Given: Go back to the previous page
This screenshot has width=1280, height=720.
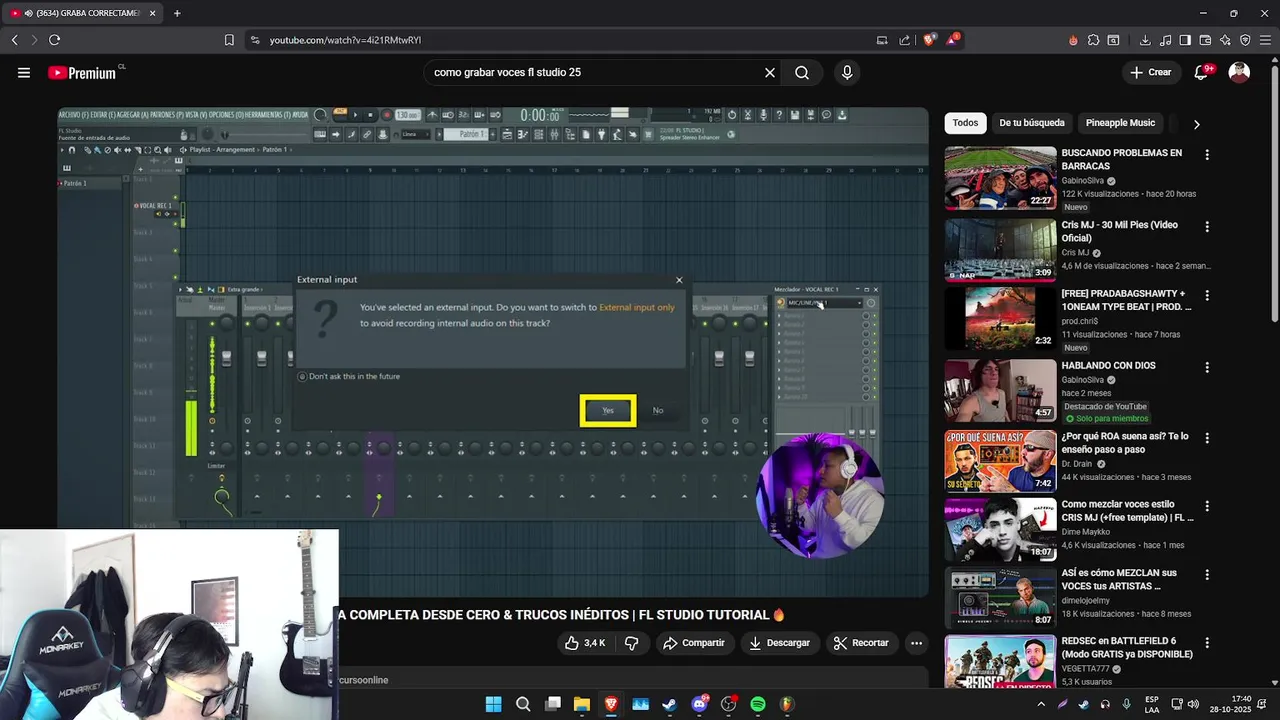Looking at the screenshot, I should tap(14, 40).
